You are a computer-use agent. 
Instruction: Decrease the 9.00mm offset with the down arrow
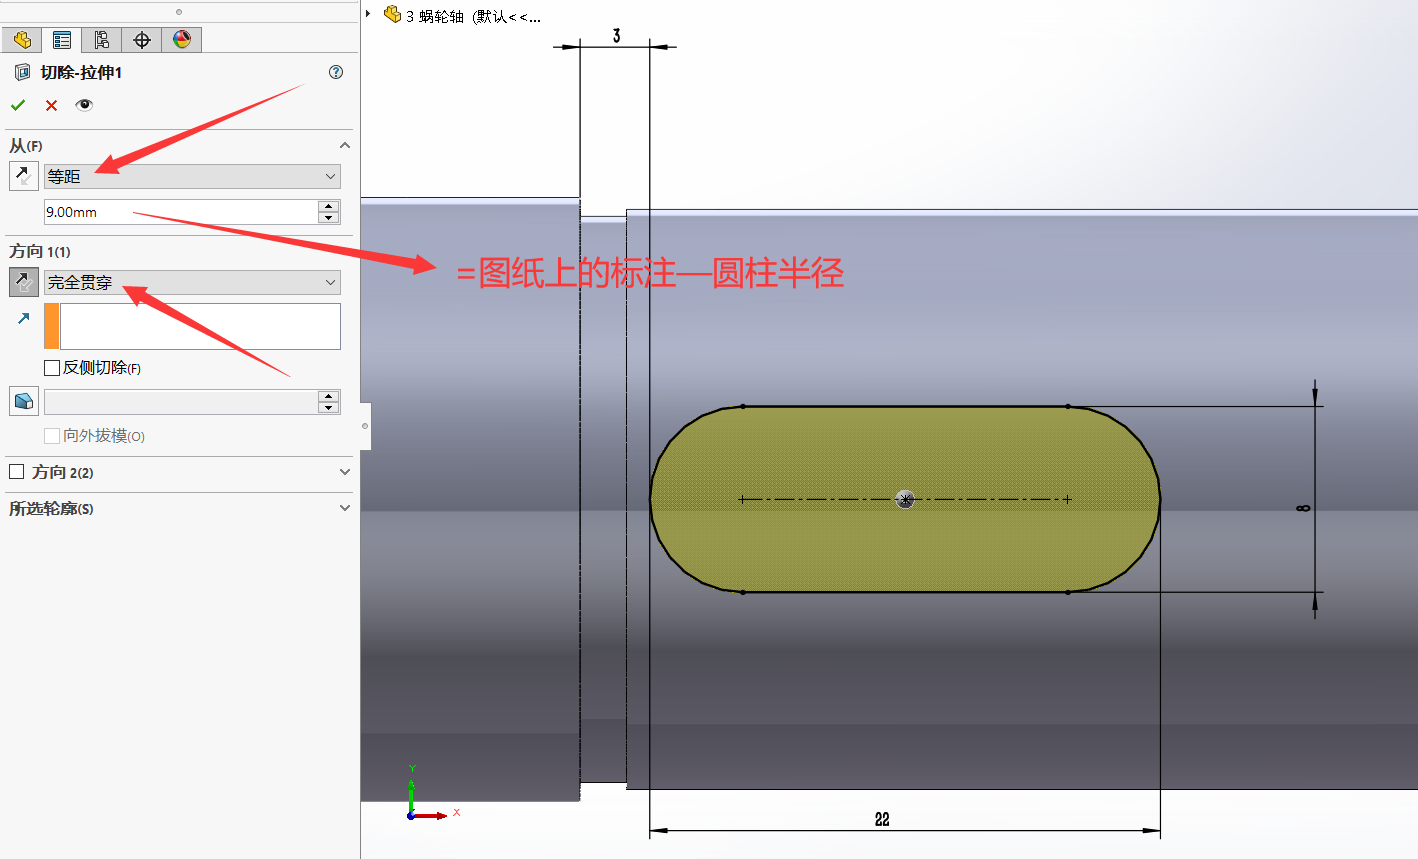point(329,218)
